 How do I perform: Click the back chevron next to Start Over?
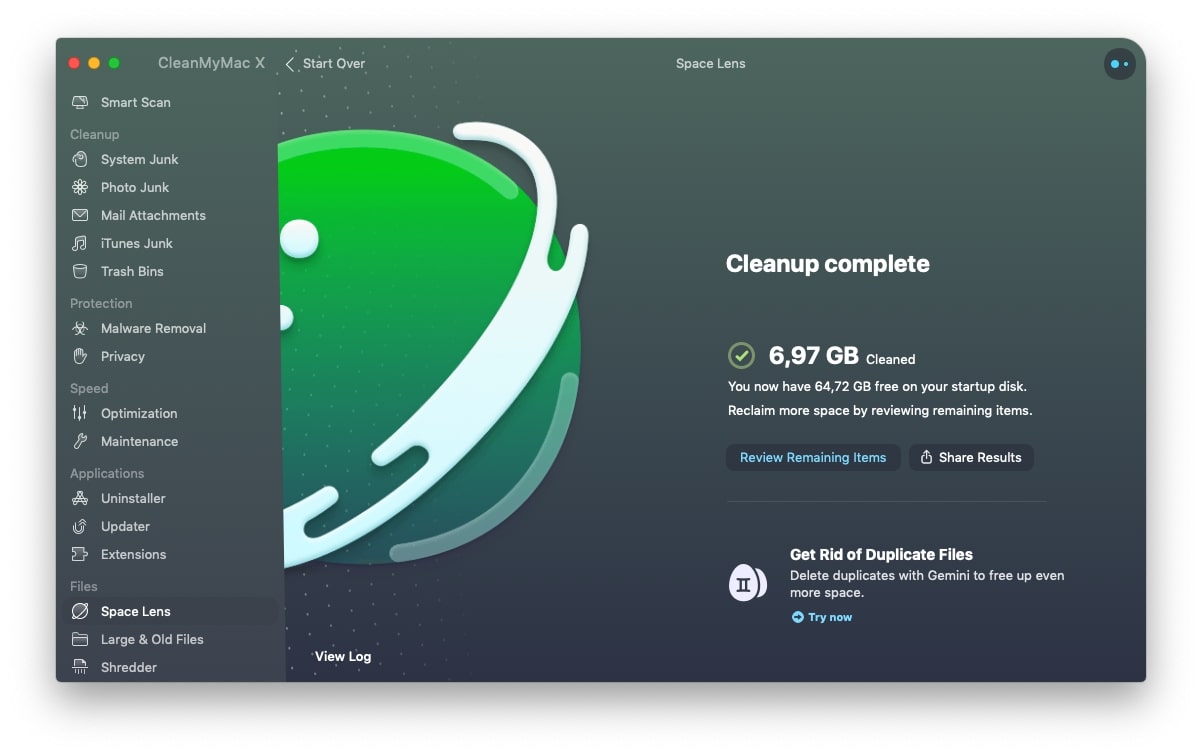290,64
